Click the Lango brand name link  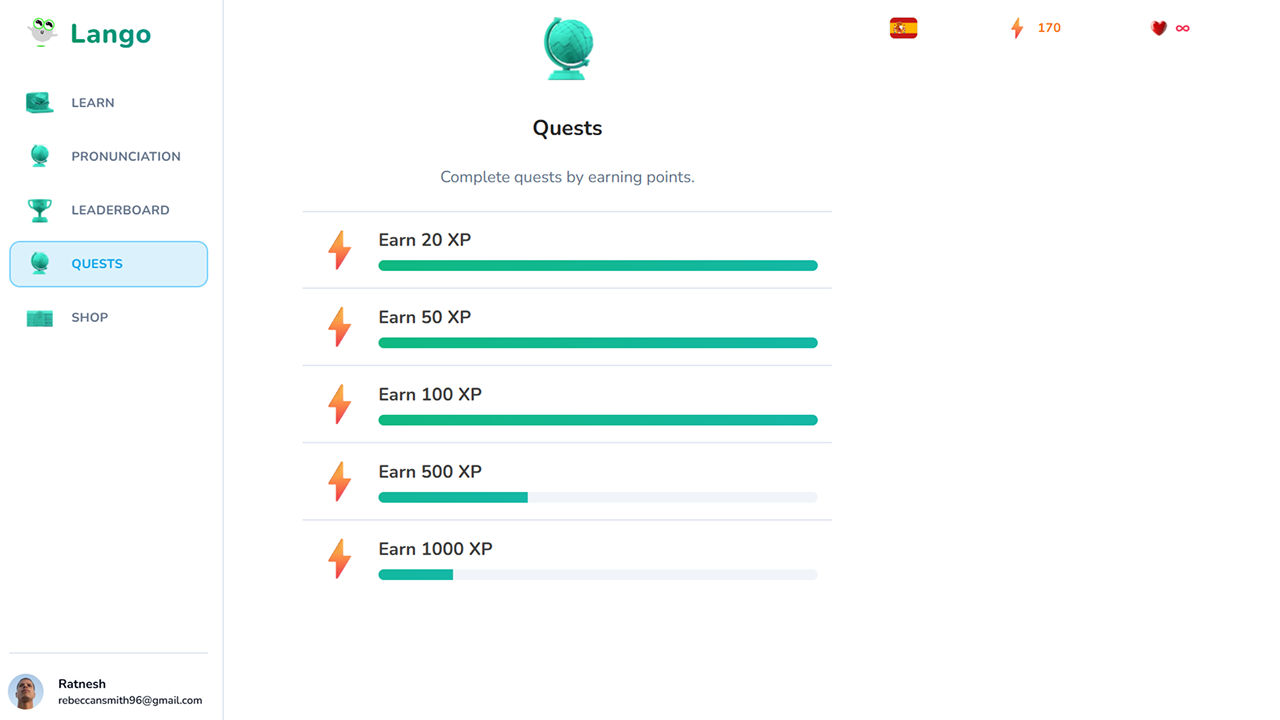point(111,34)
